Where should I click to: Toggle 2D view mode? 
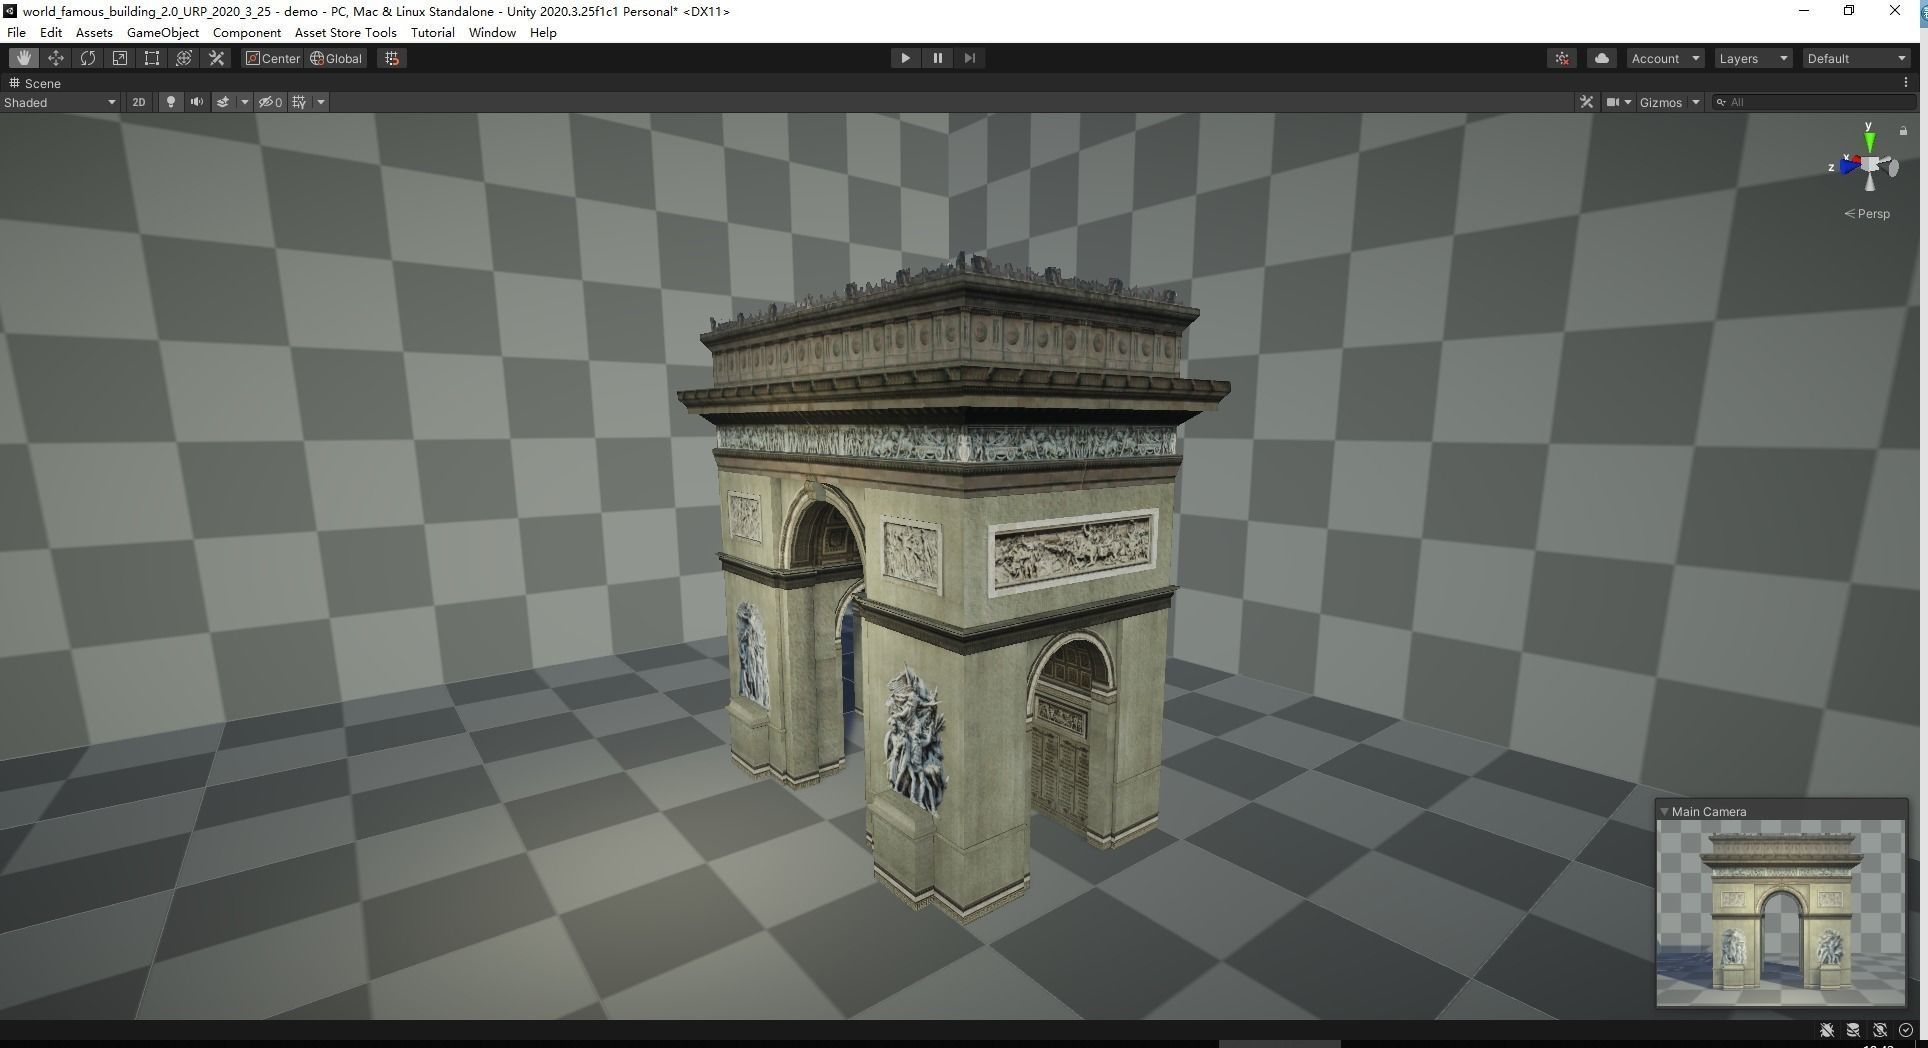coord(139,102)
